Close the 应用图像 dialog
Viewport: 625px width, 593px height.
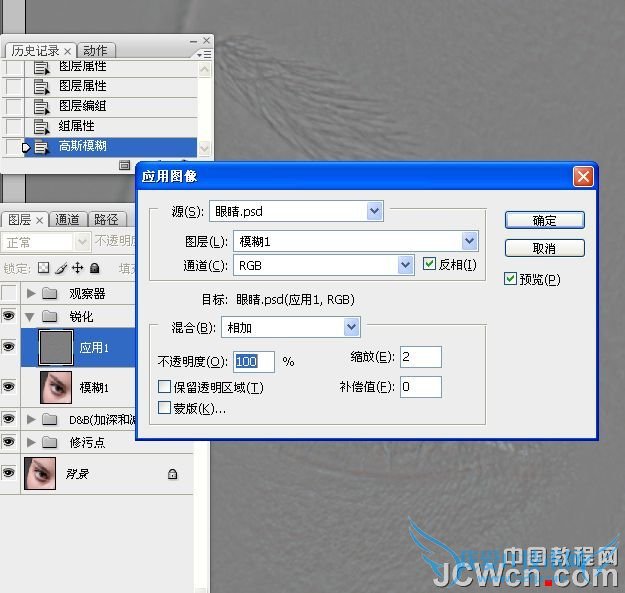coord(583,177)
